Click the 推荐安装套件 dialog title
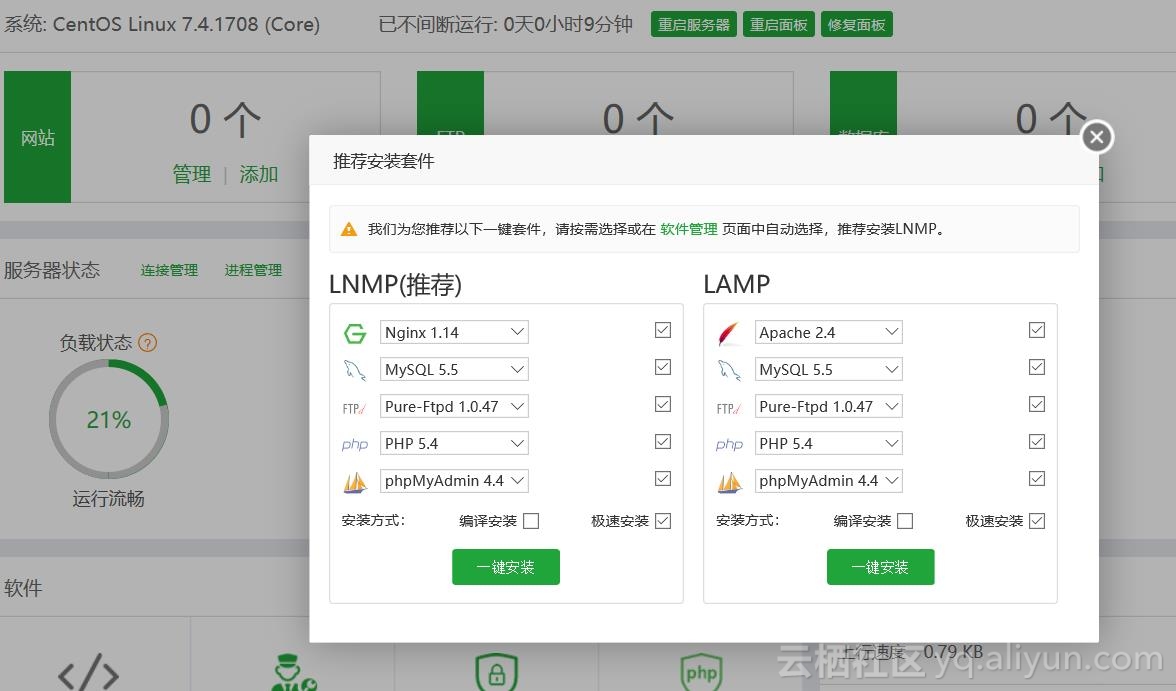 point(383,161)
